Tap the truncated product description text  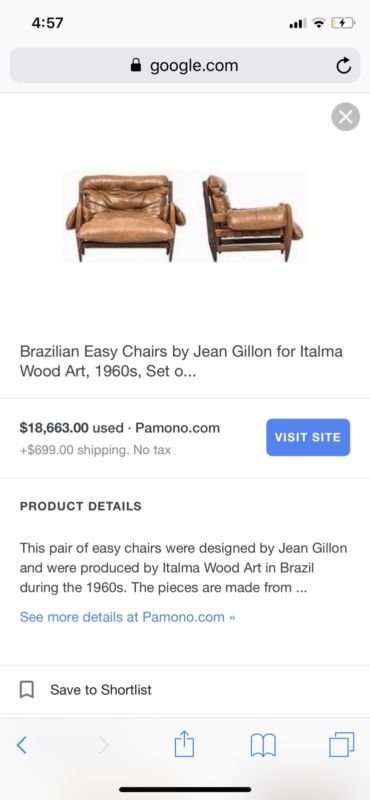pyautogui.click(x=183, y=568)
